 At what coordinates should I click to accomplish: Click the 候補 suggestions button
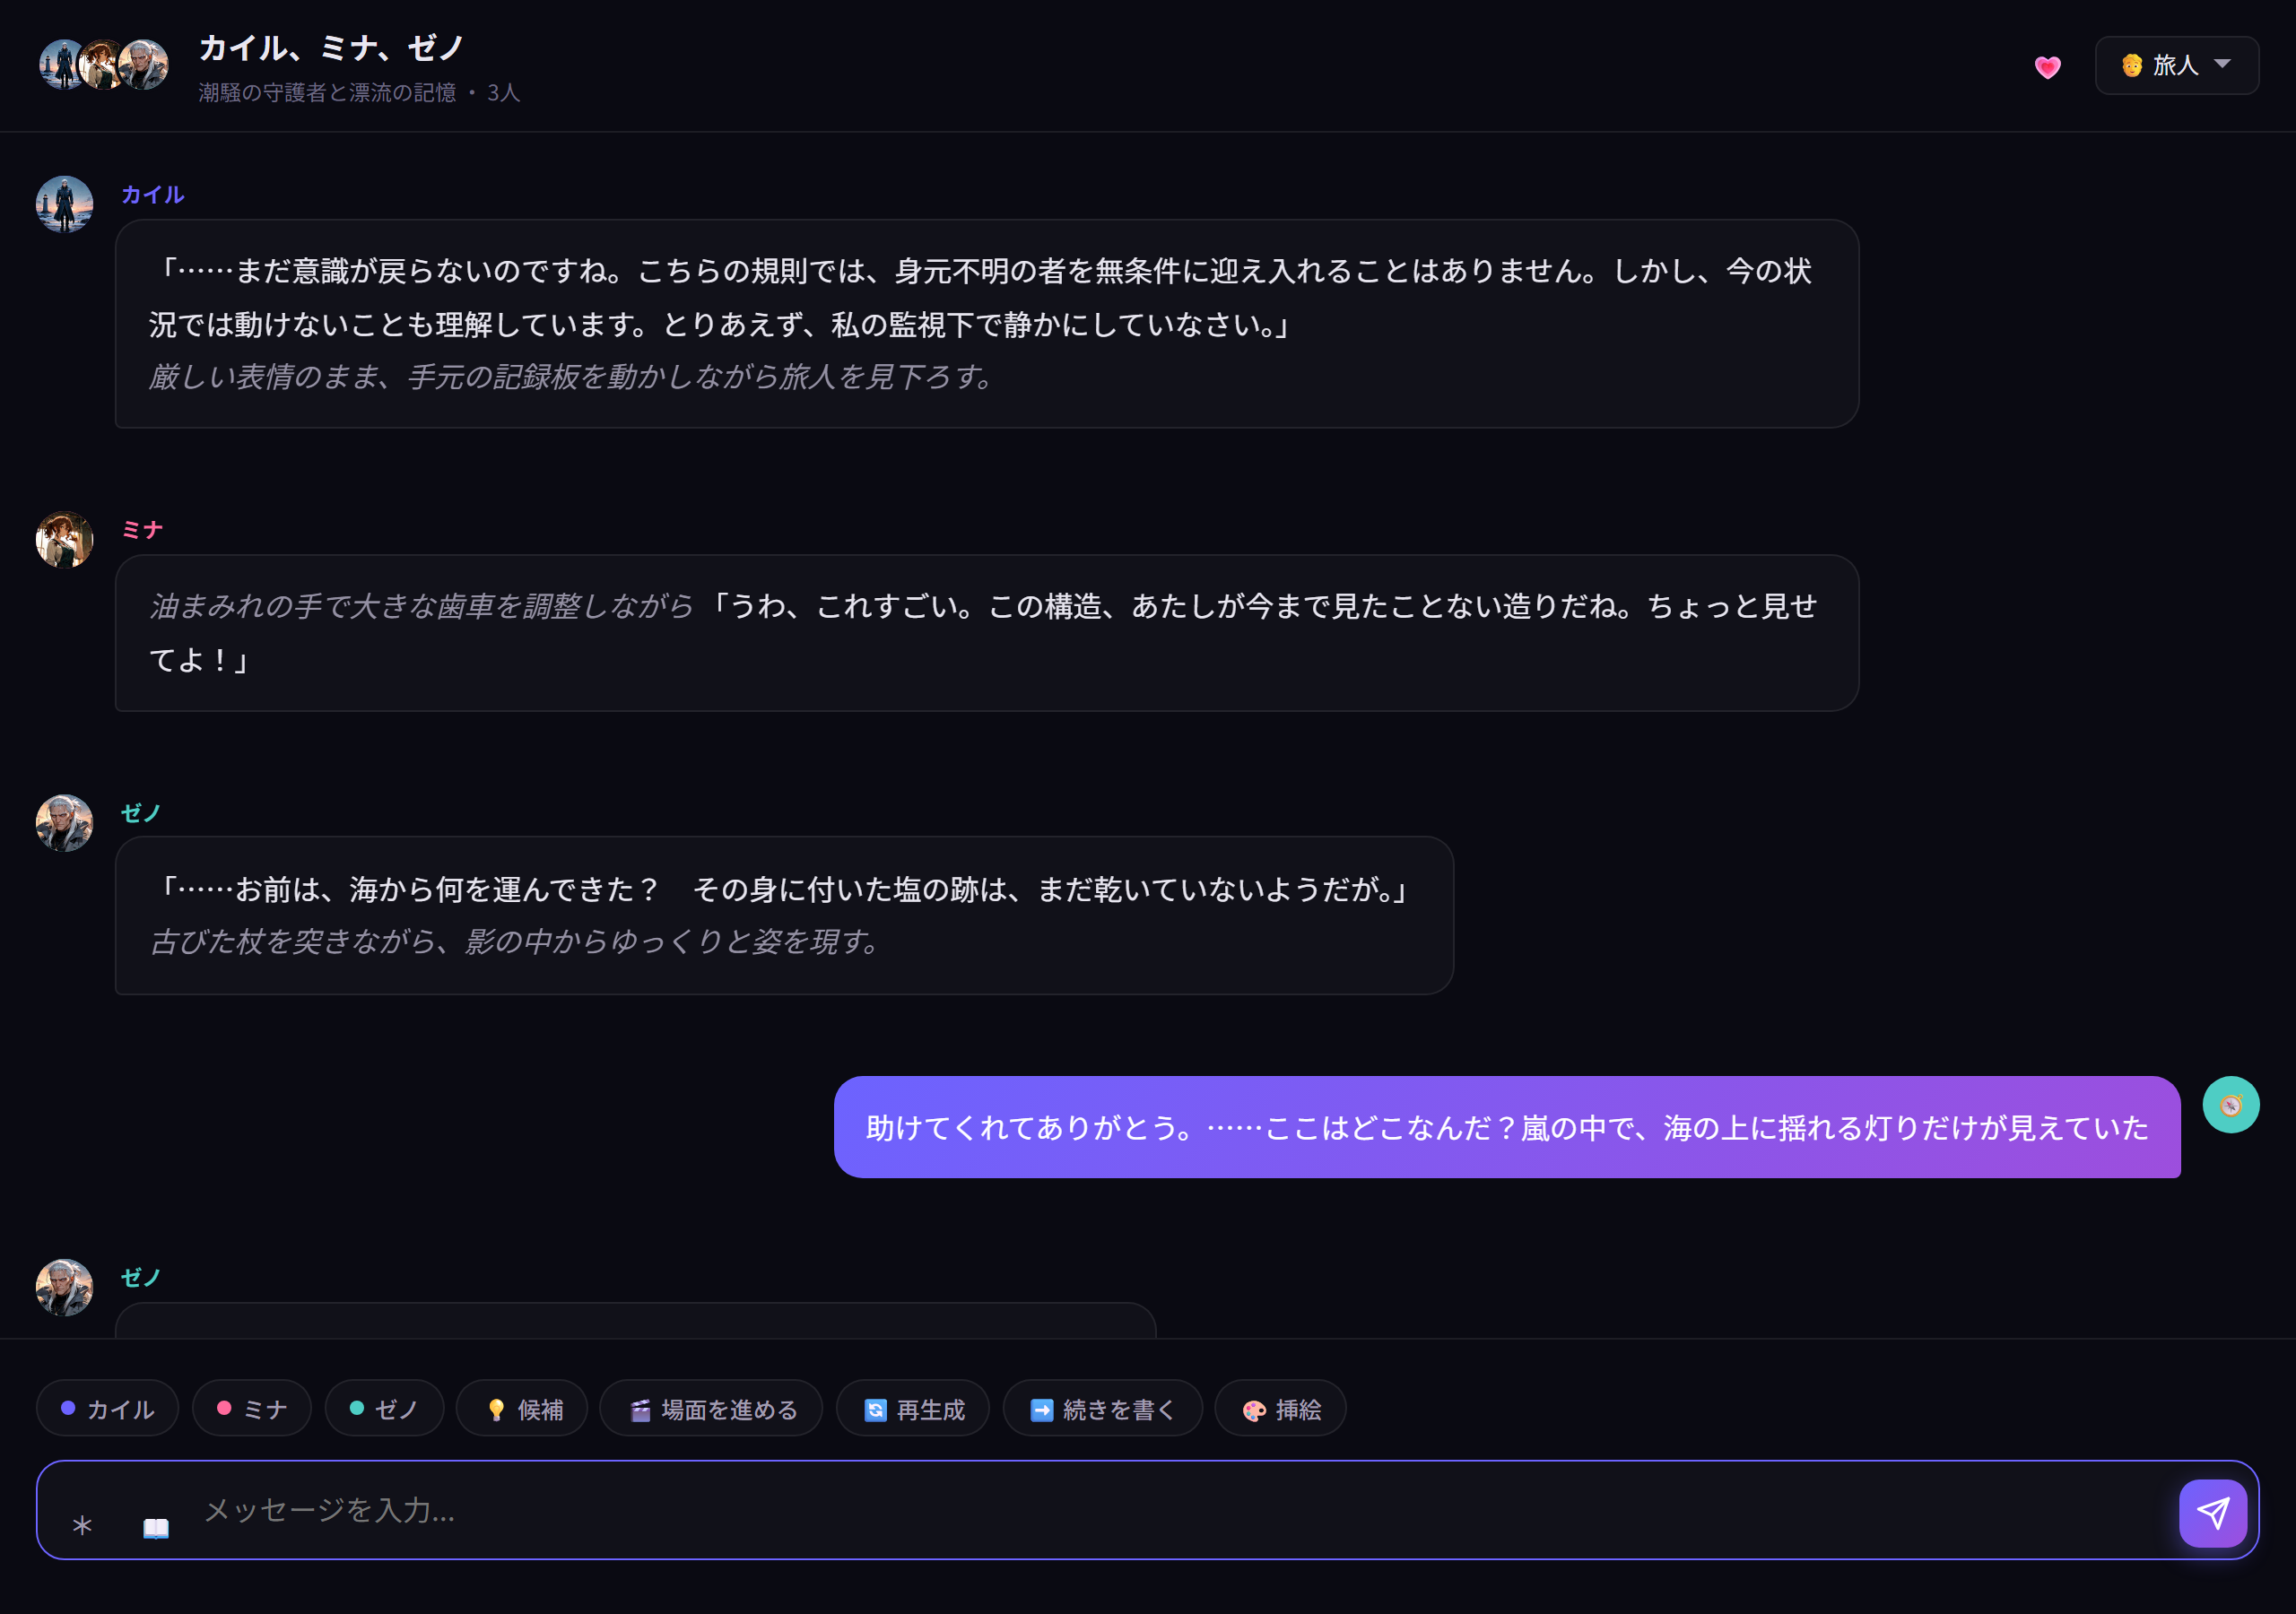(x=522, y=1408)
